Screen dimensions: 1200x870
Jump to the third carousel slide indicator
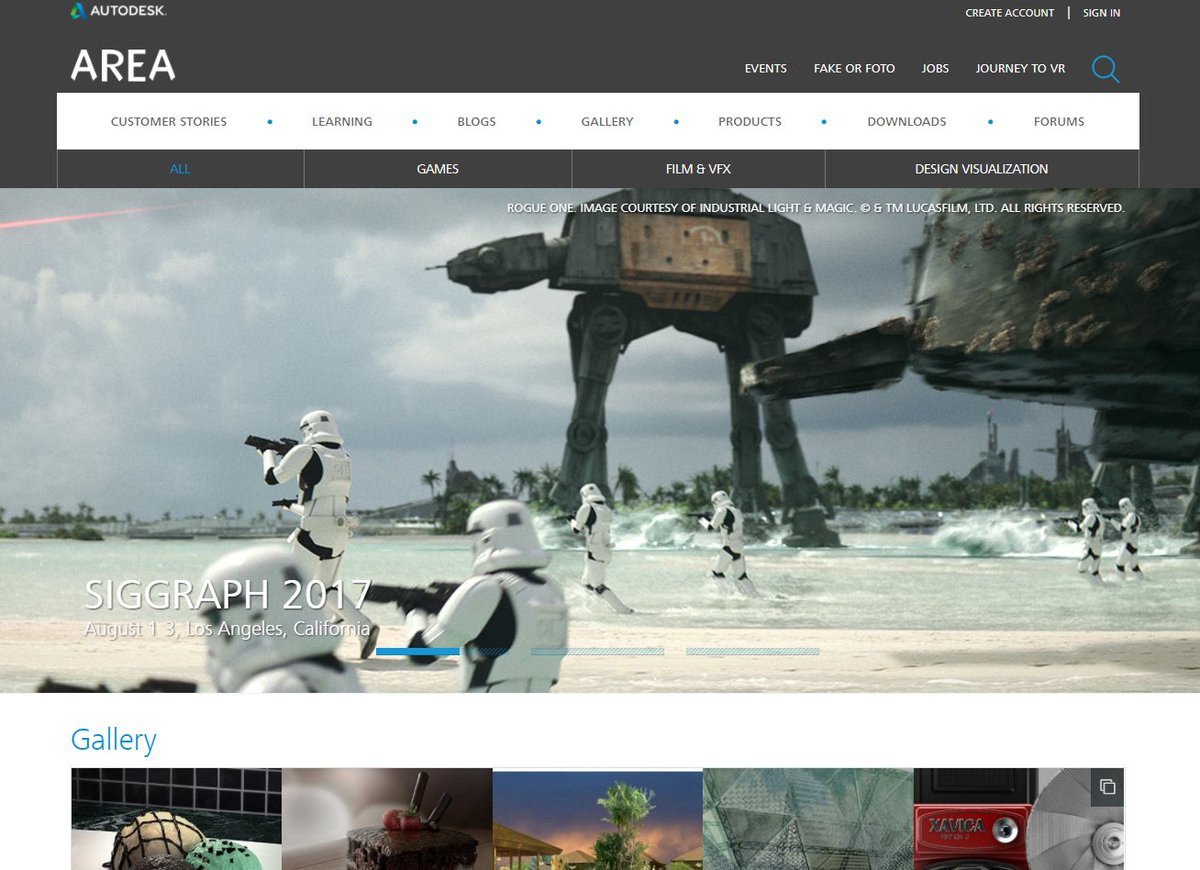click(x=597, y=651)
